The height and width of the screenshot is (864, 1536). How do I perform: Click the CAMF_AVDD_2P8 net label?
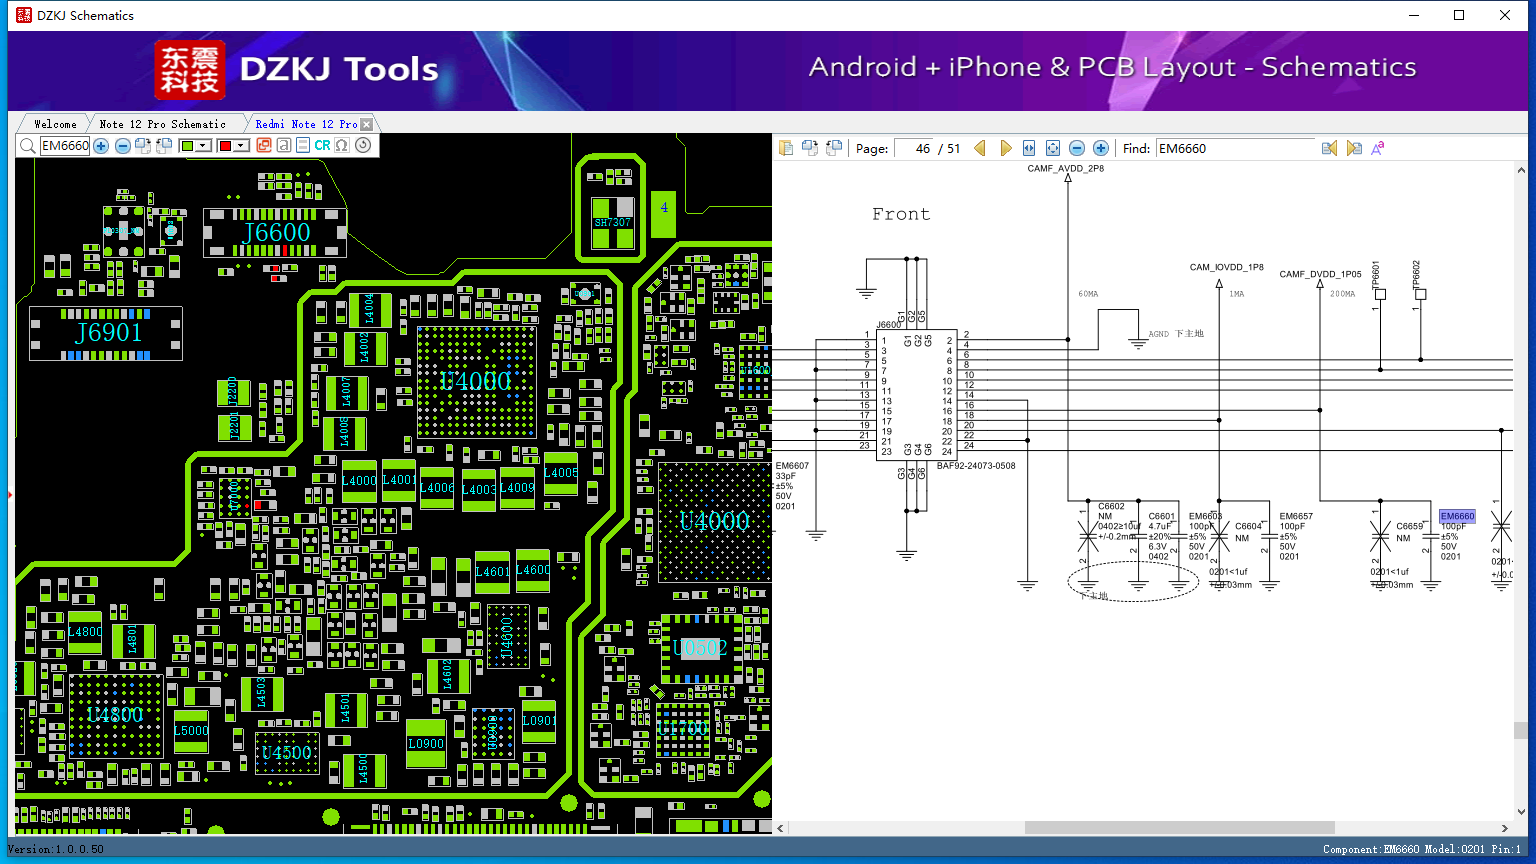[1066, 169]
